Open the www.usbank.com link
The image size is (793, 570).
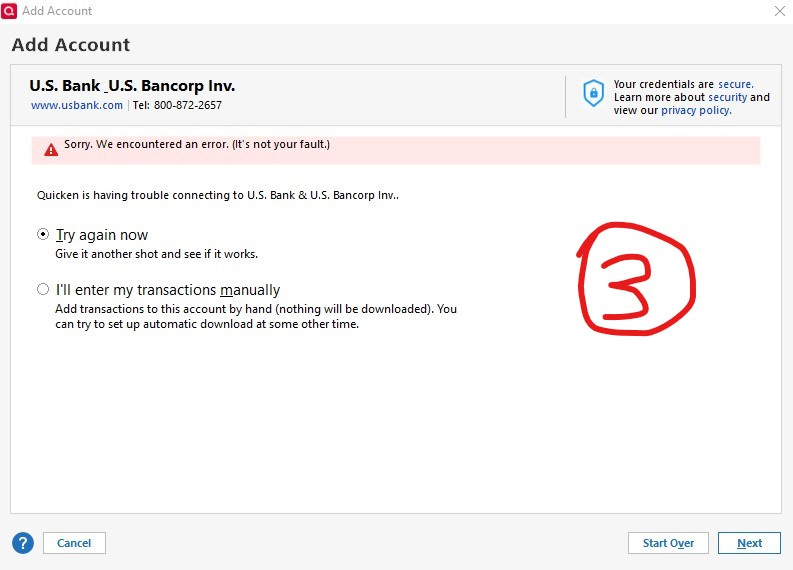point(77,105)
